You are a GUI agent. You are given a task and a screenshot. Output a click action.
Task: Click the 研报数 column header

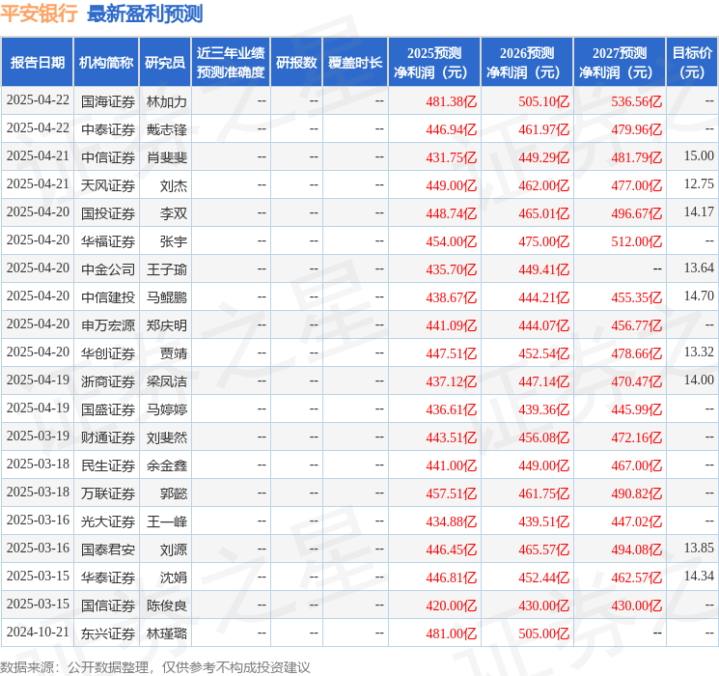[296, 62]
